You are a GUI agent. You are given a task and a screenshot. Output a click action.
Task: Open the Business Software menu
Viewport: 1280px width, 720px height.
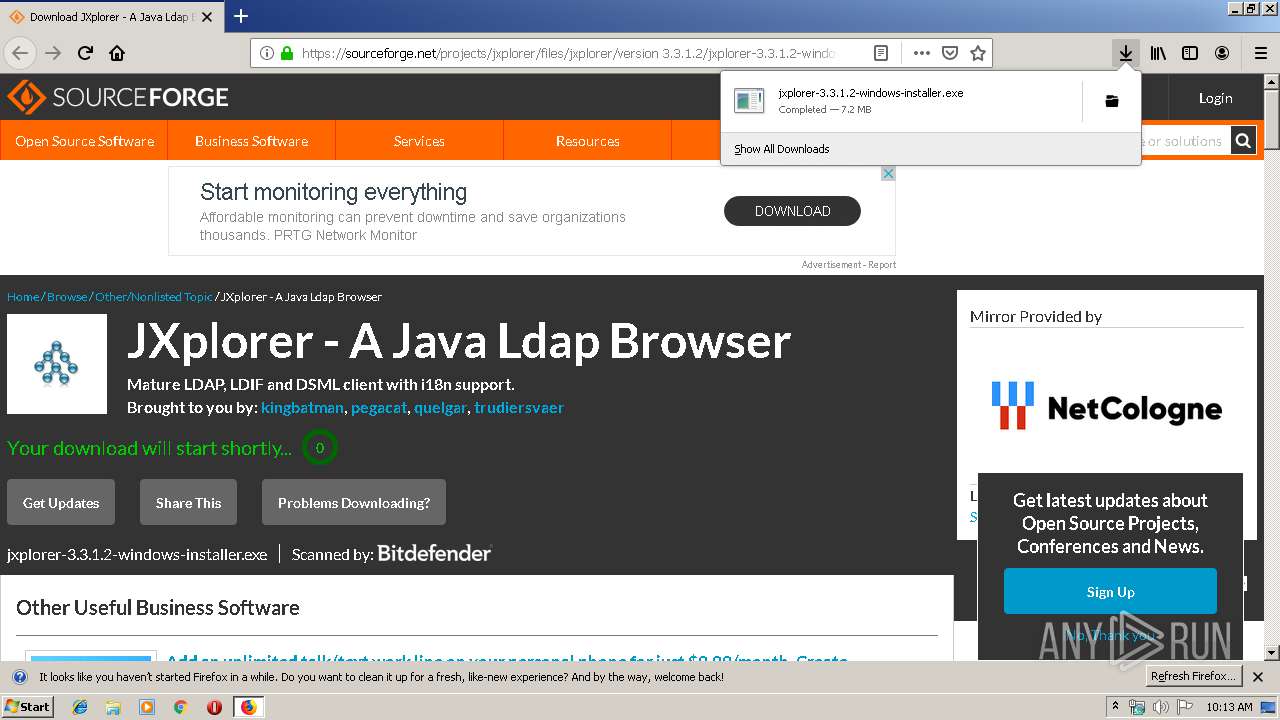click(x=251, y=141)
